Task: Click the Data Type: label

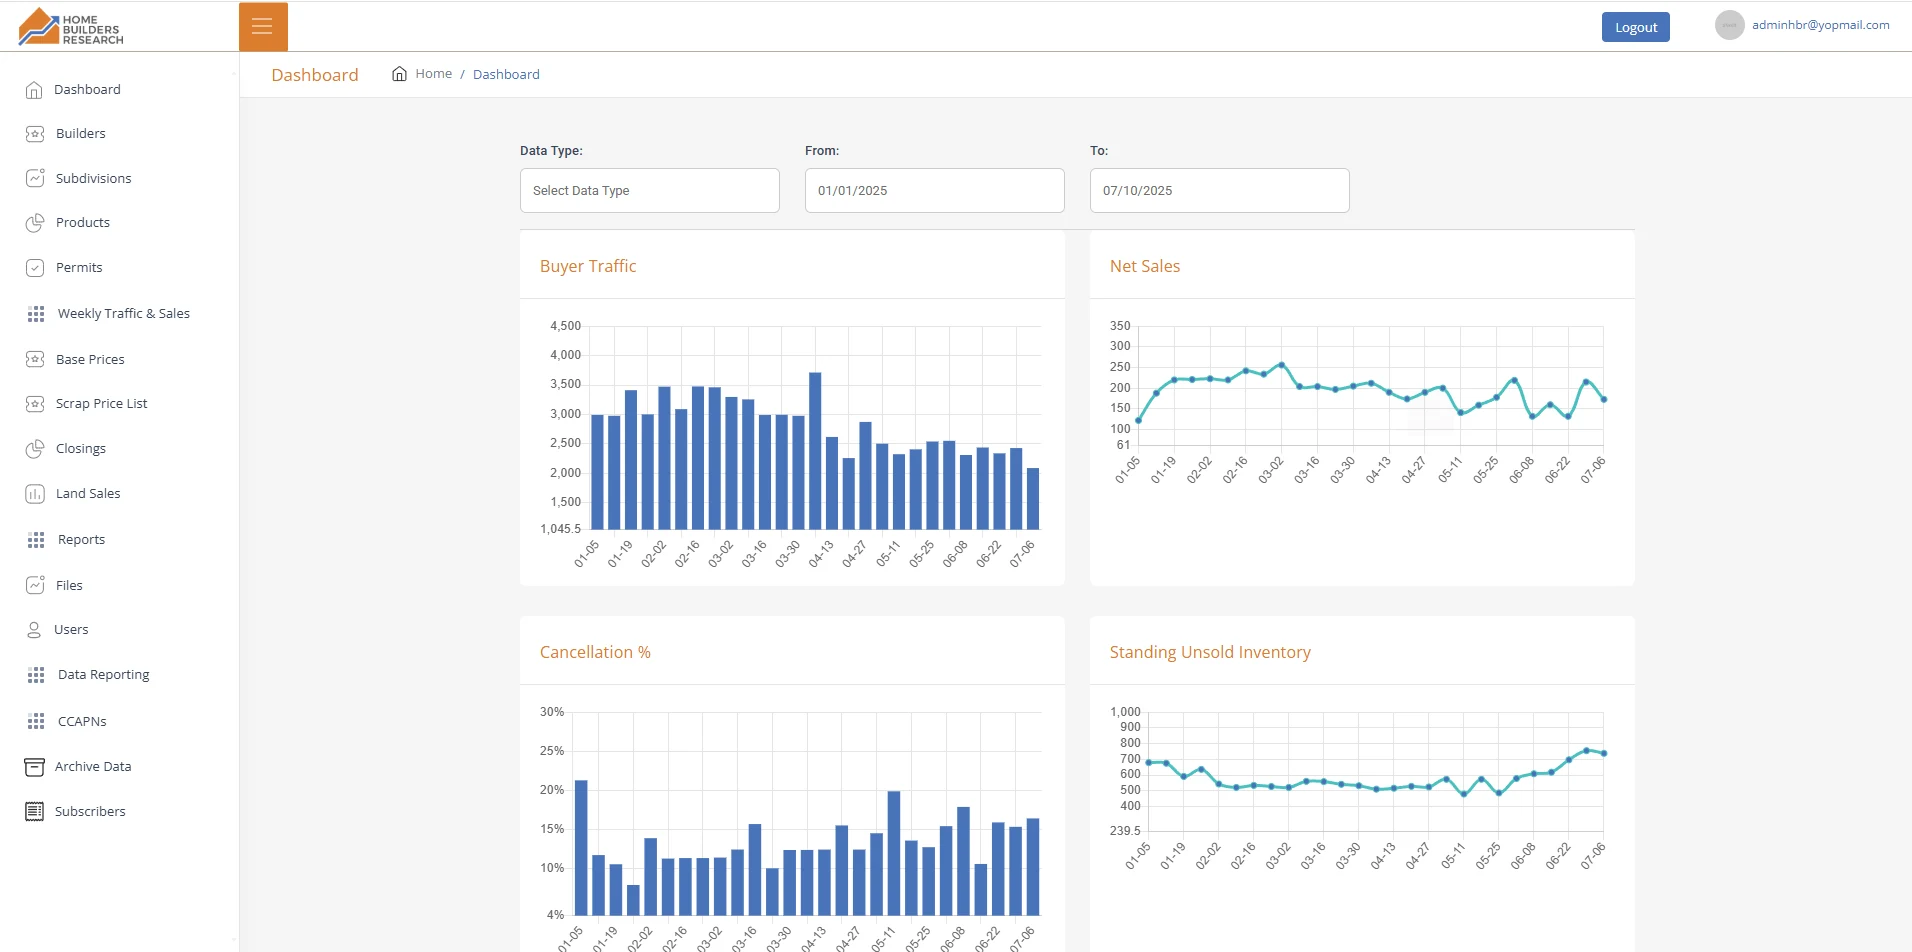Action: [551, 151]
